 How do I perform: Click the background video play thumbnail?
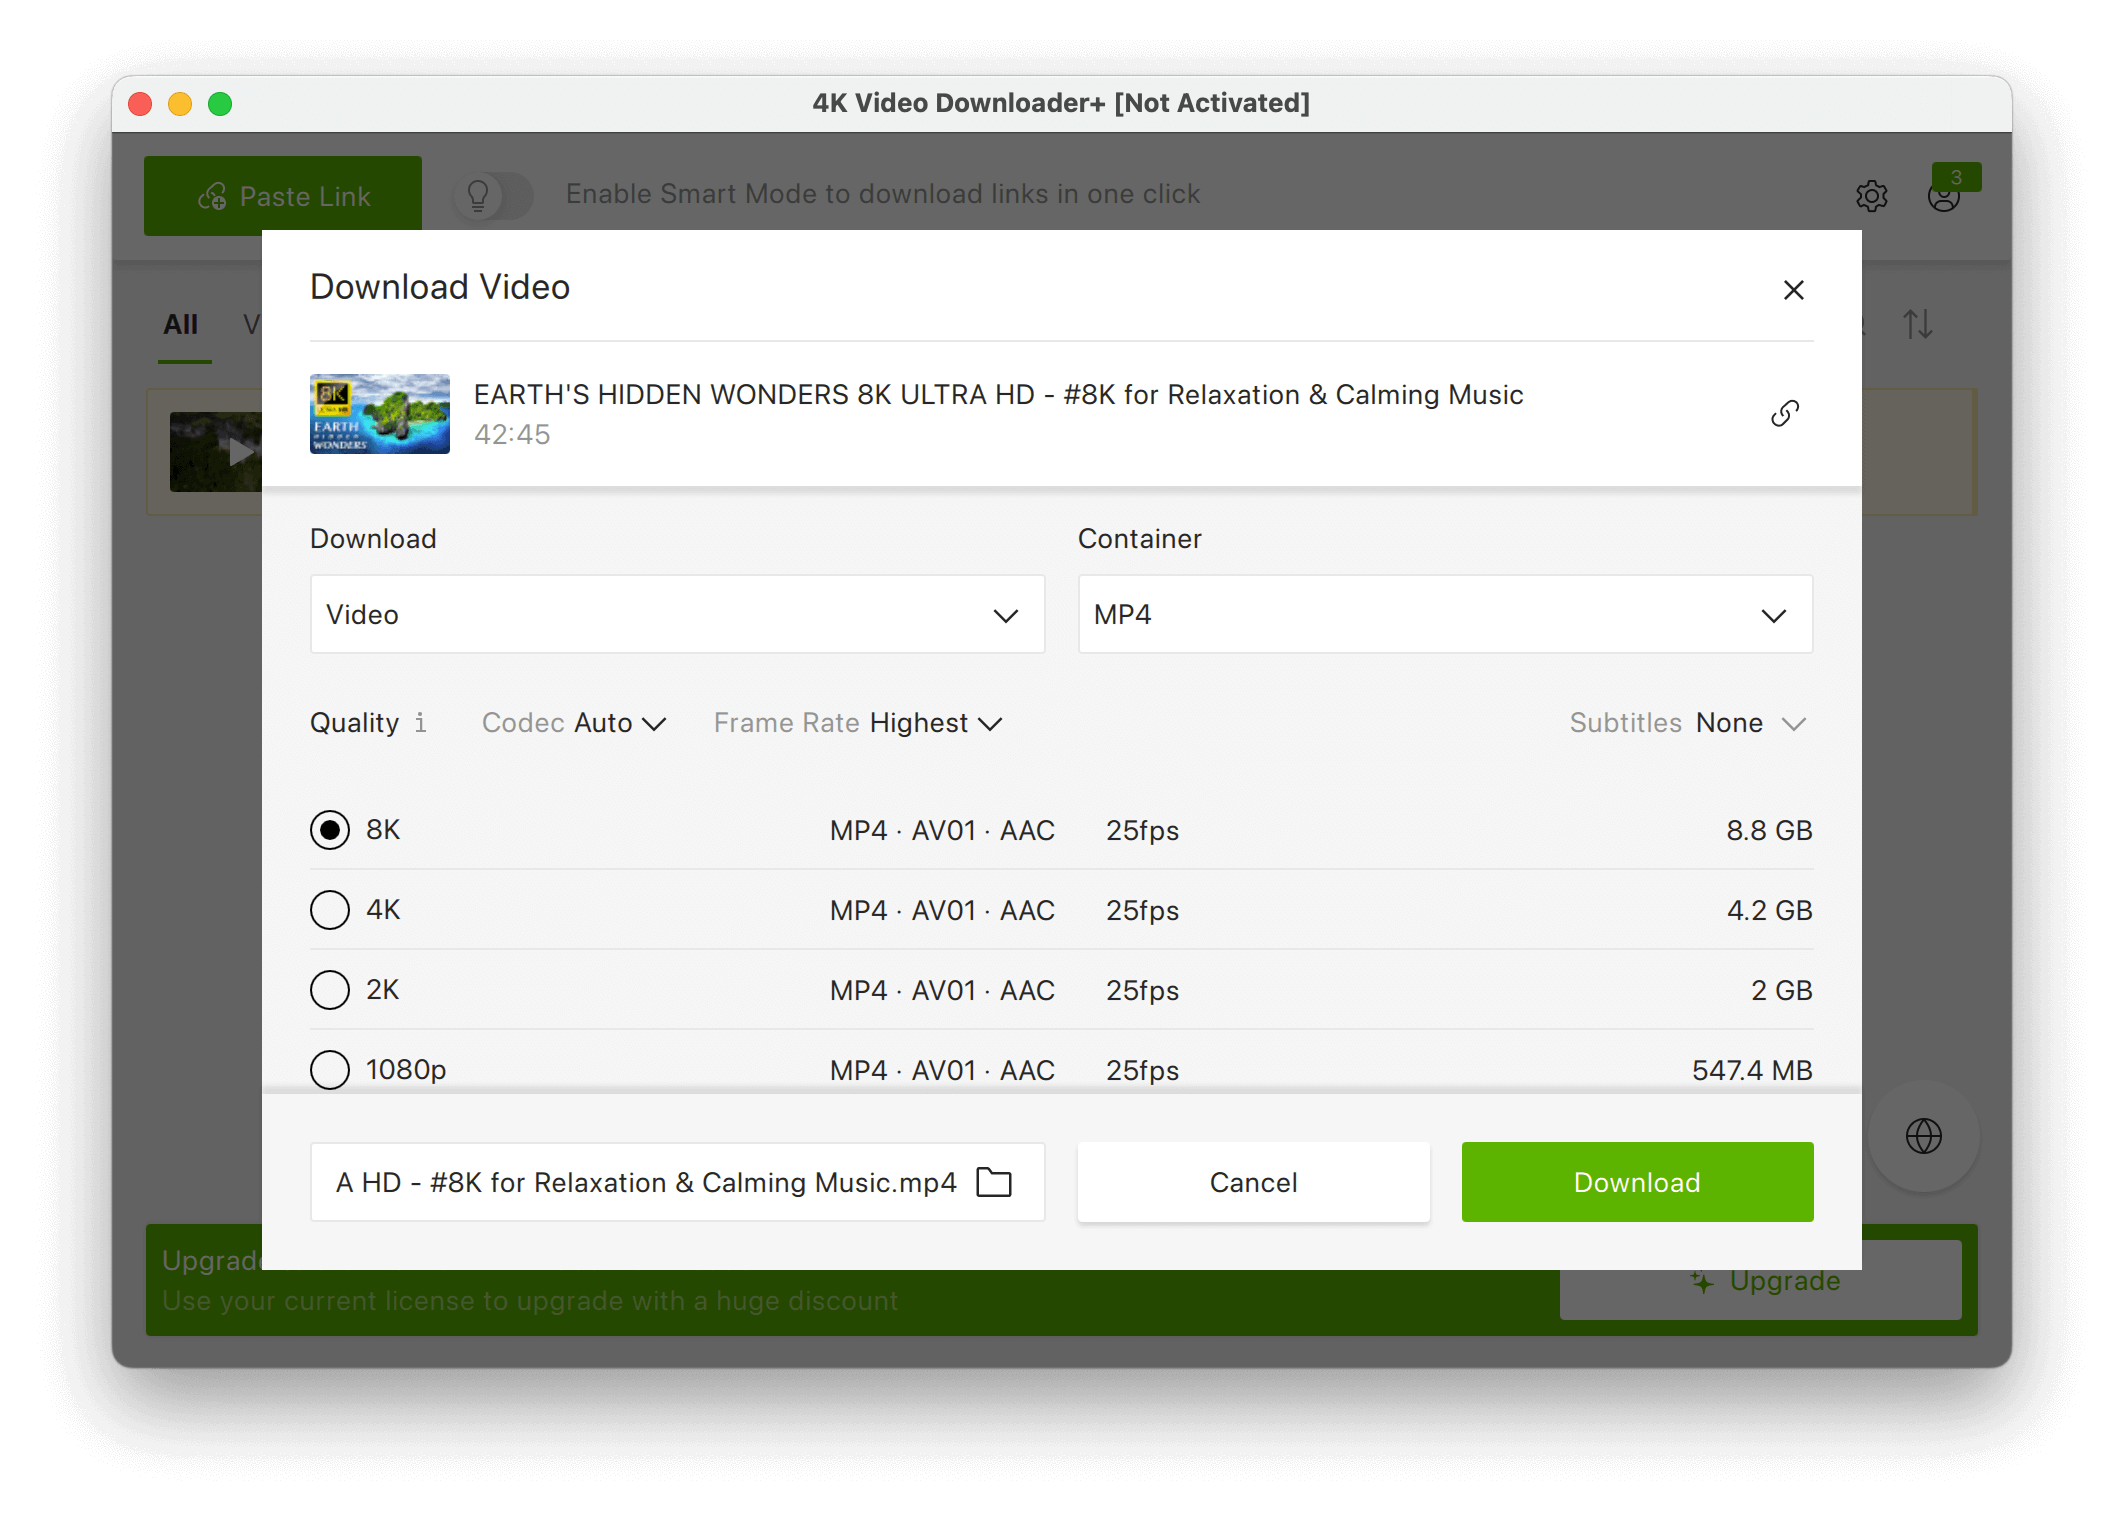216,452
